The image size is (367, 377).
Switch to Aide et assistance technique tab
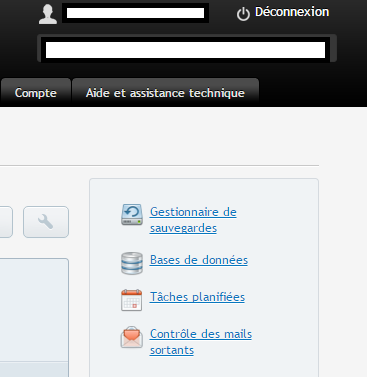165,93
